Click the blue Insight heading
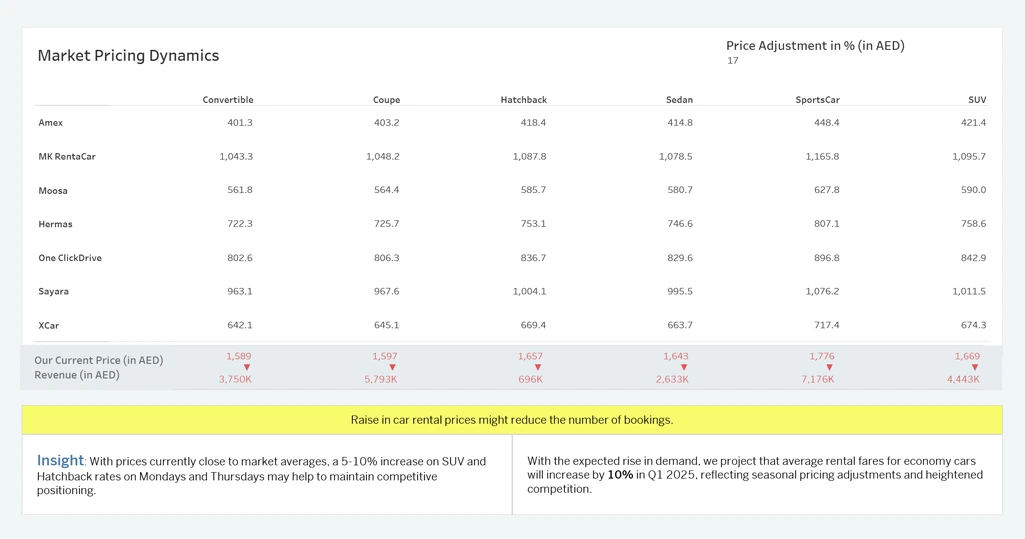Screen dimensions: 1025x539 pyautogui.click(x=60, y=460)
